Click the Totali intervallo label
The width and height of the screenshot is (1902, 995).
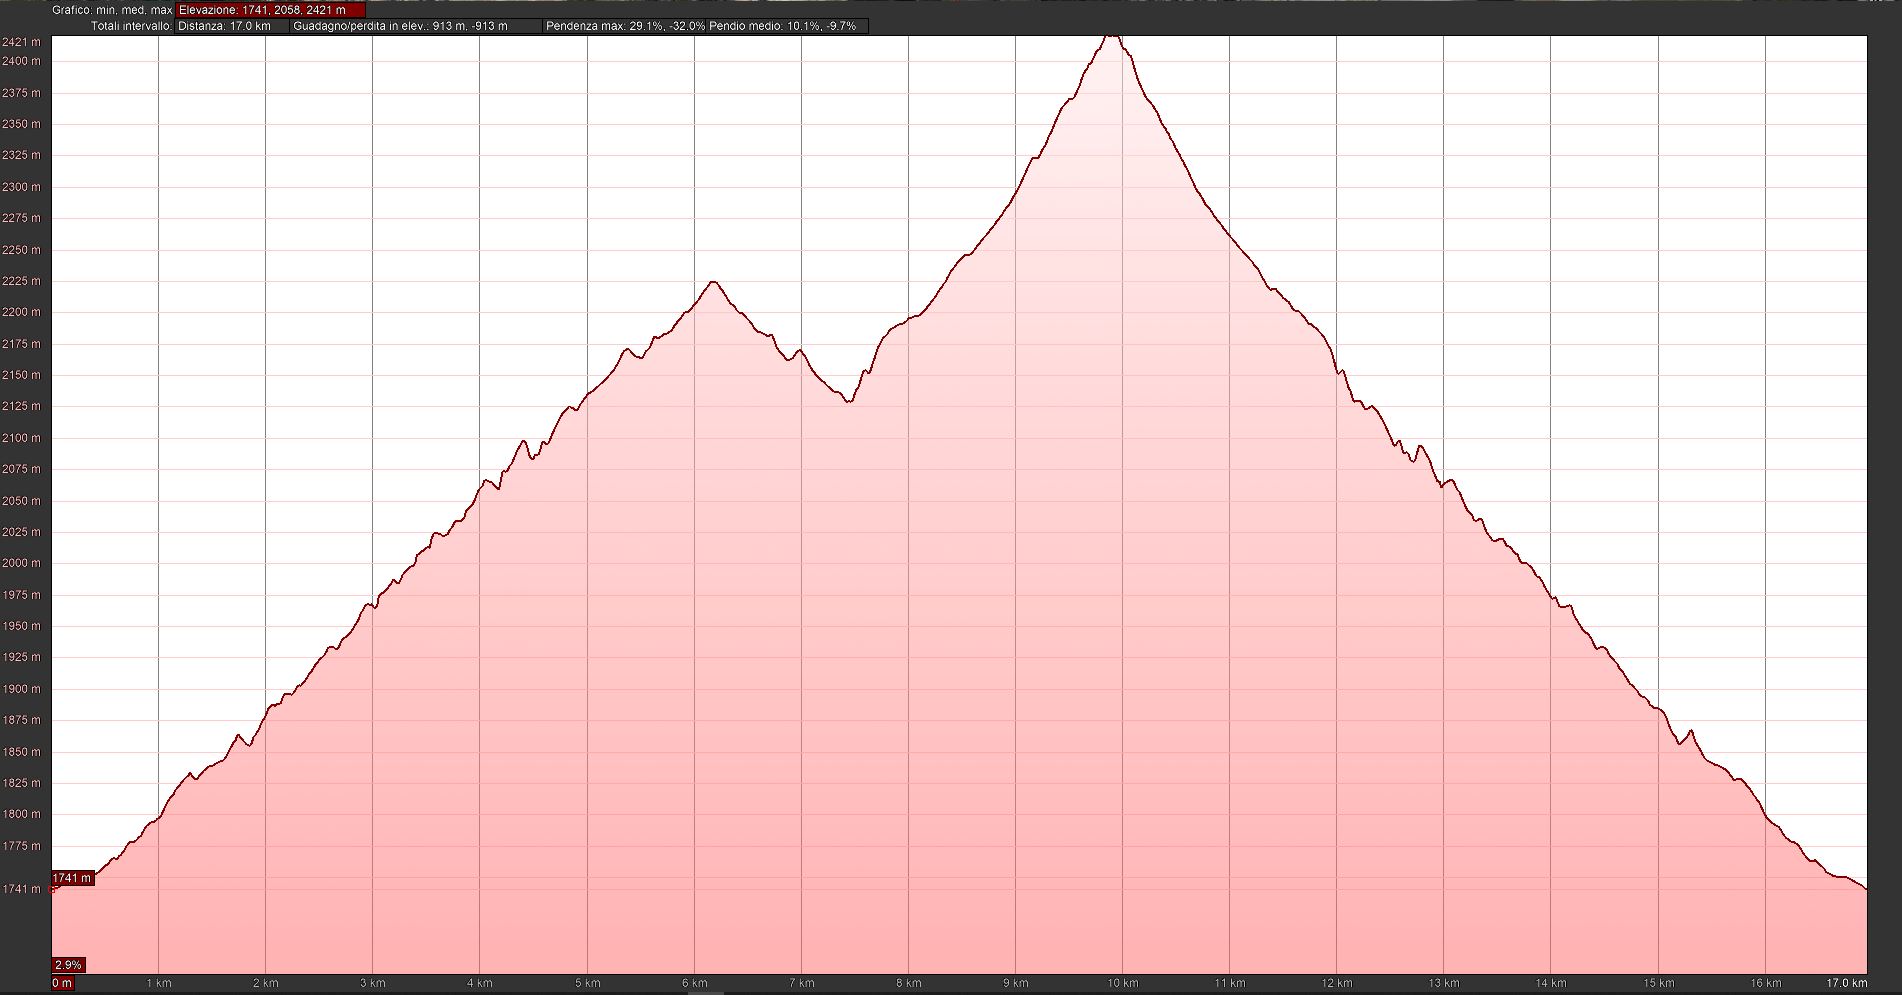pyautogui.click(x=131, y=26)
